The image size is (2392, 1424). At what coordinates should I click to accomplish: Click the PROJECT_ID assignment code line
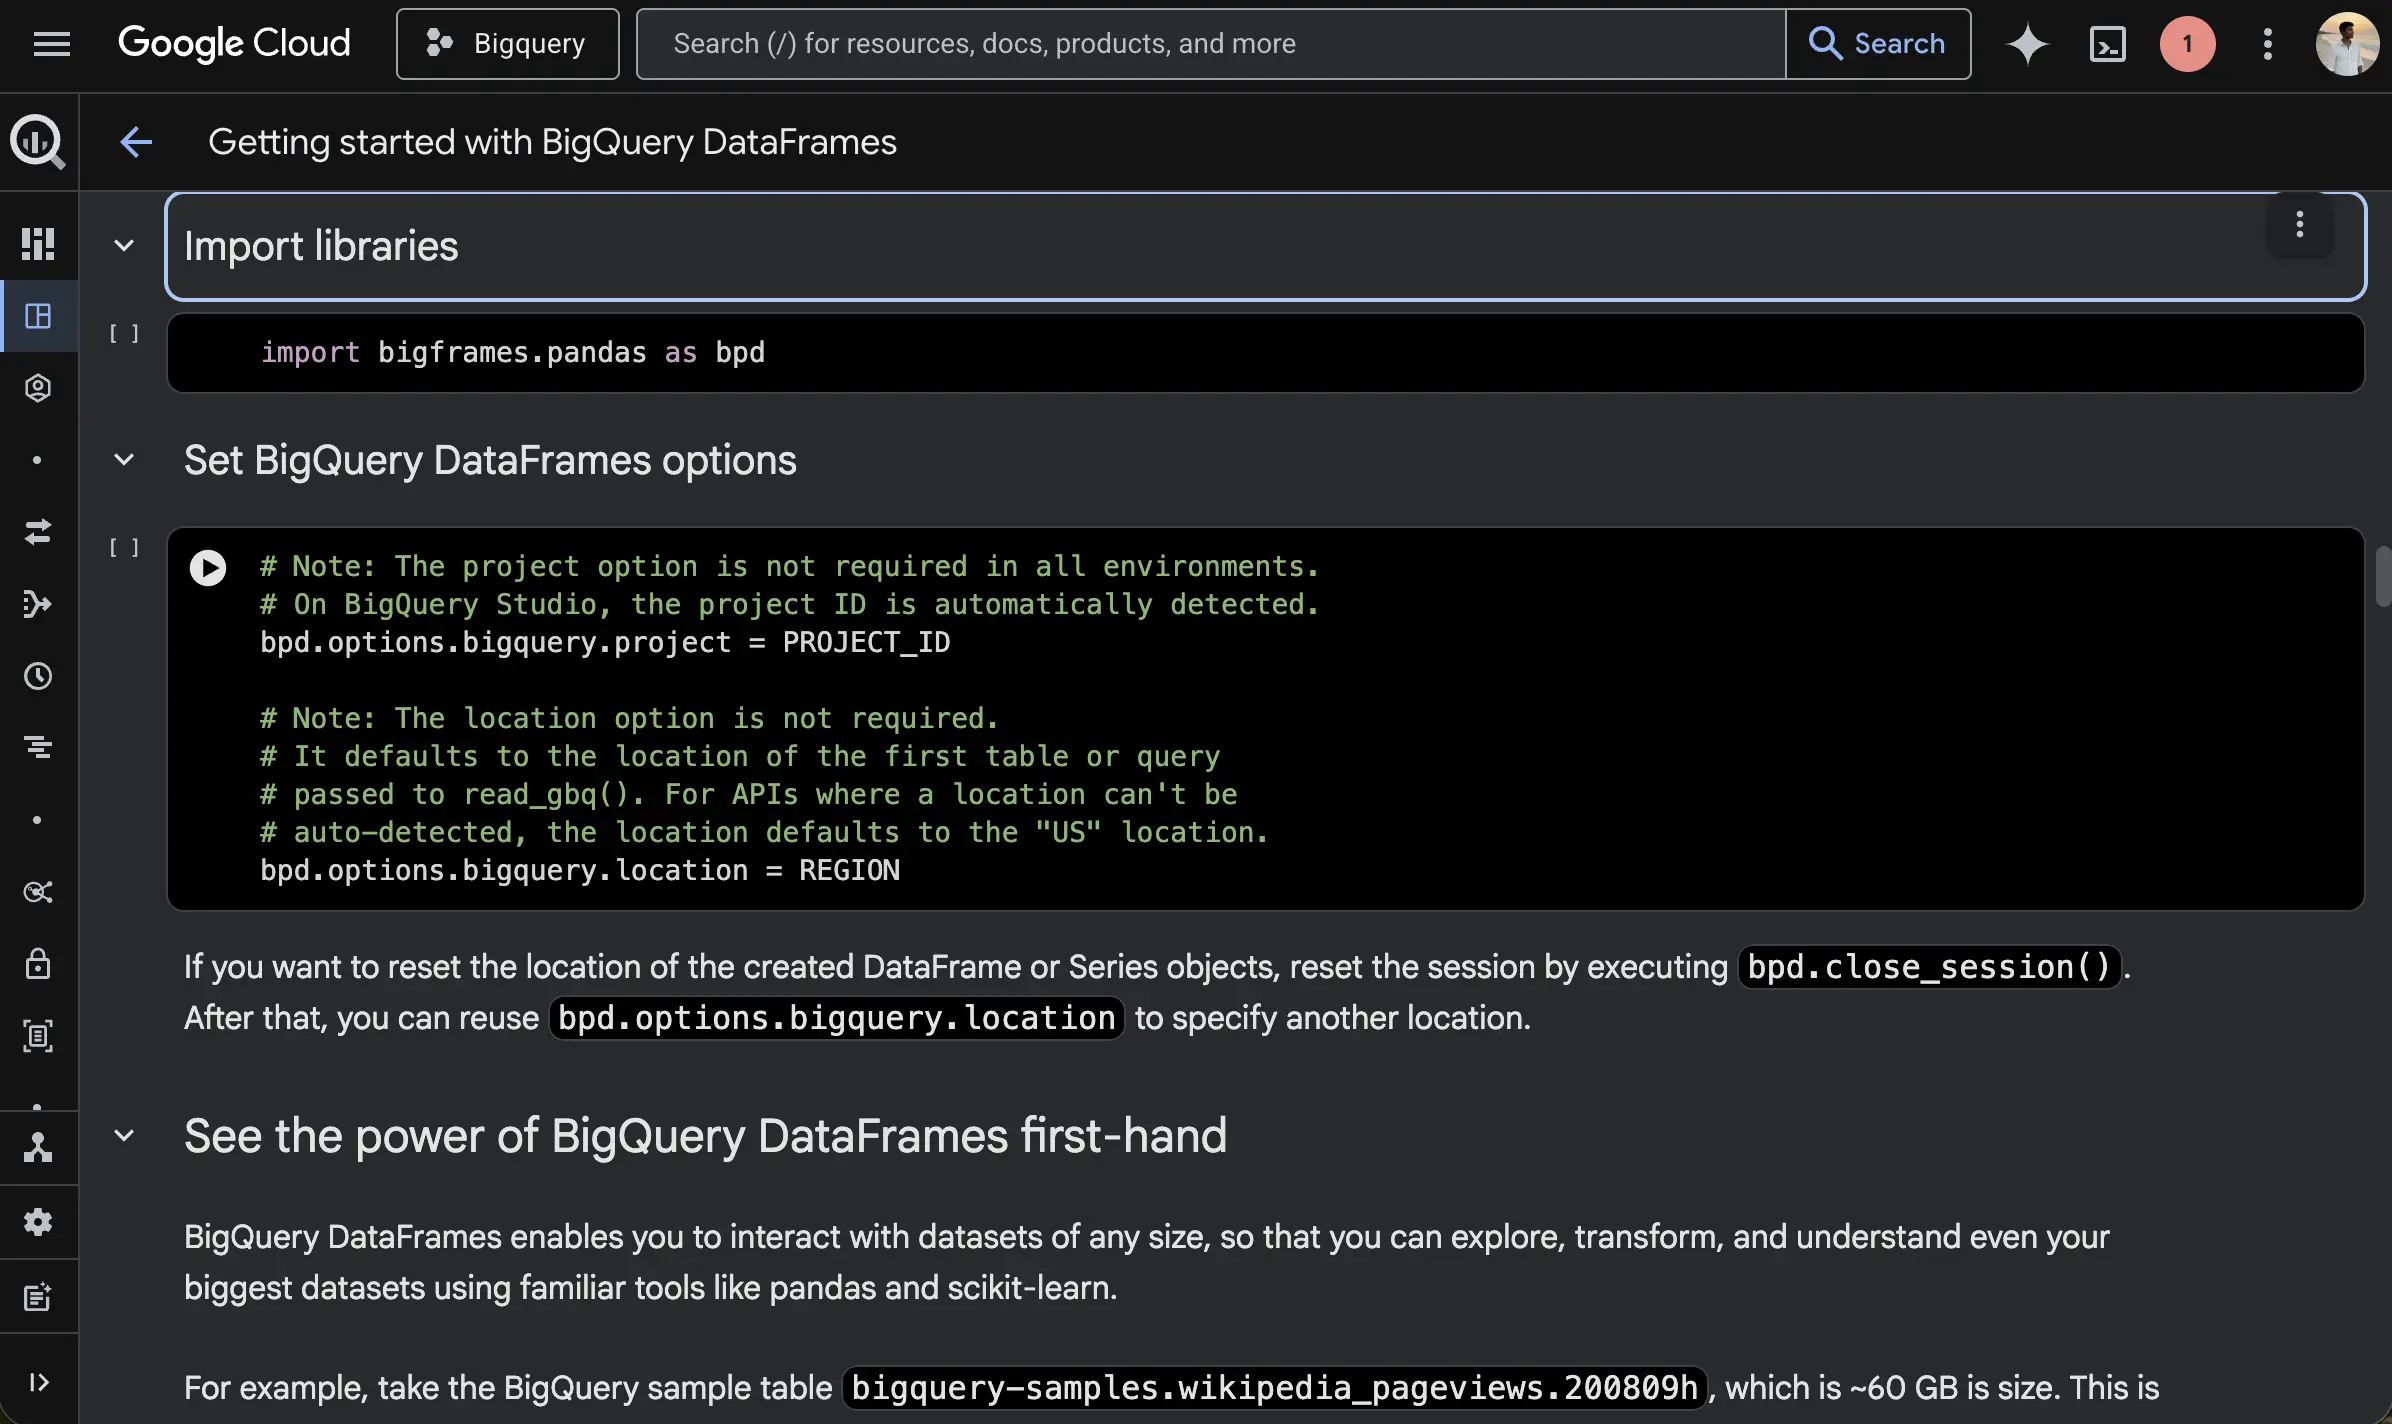(605, 642)
